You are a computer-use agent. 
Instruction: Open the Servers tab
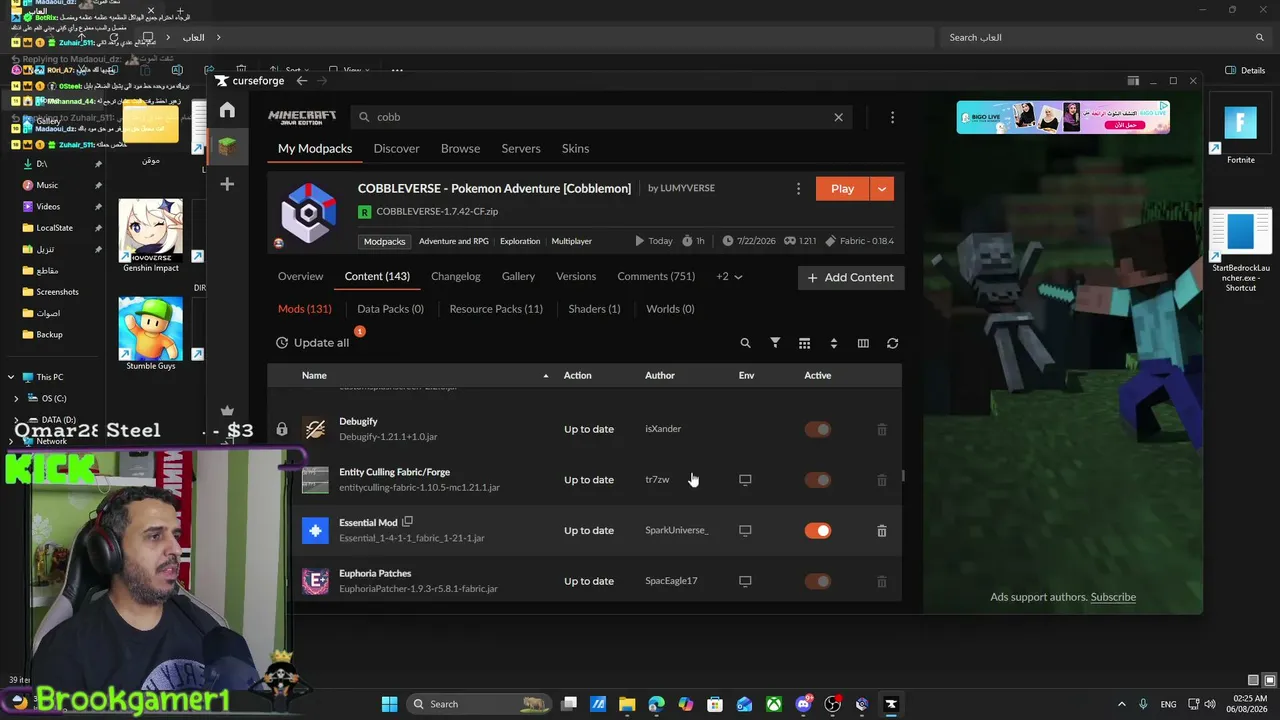pos(521,149)
